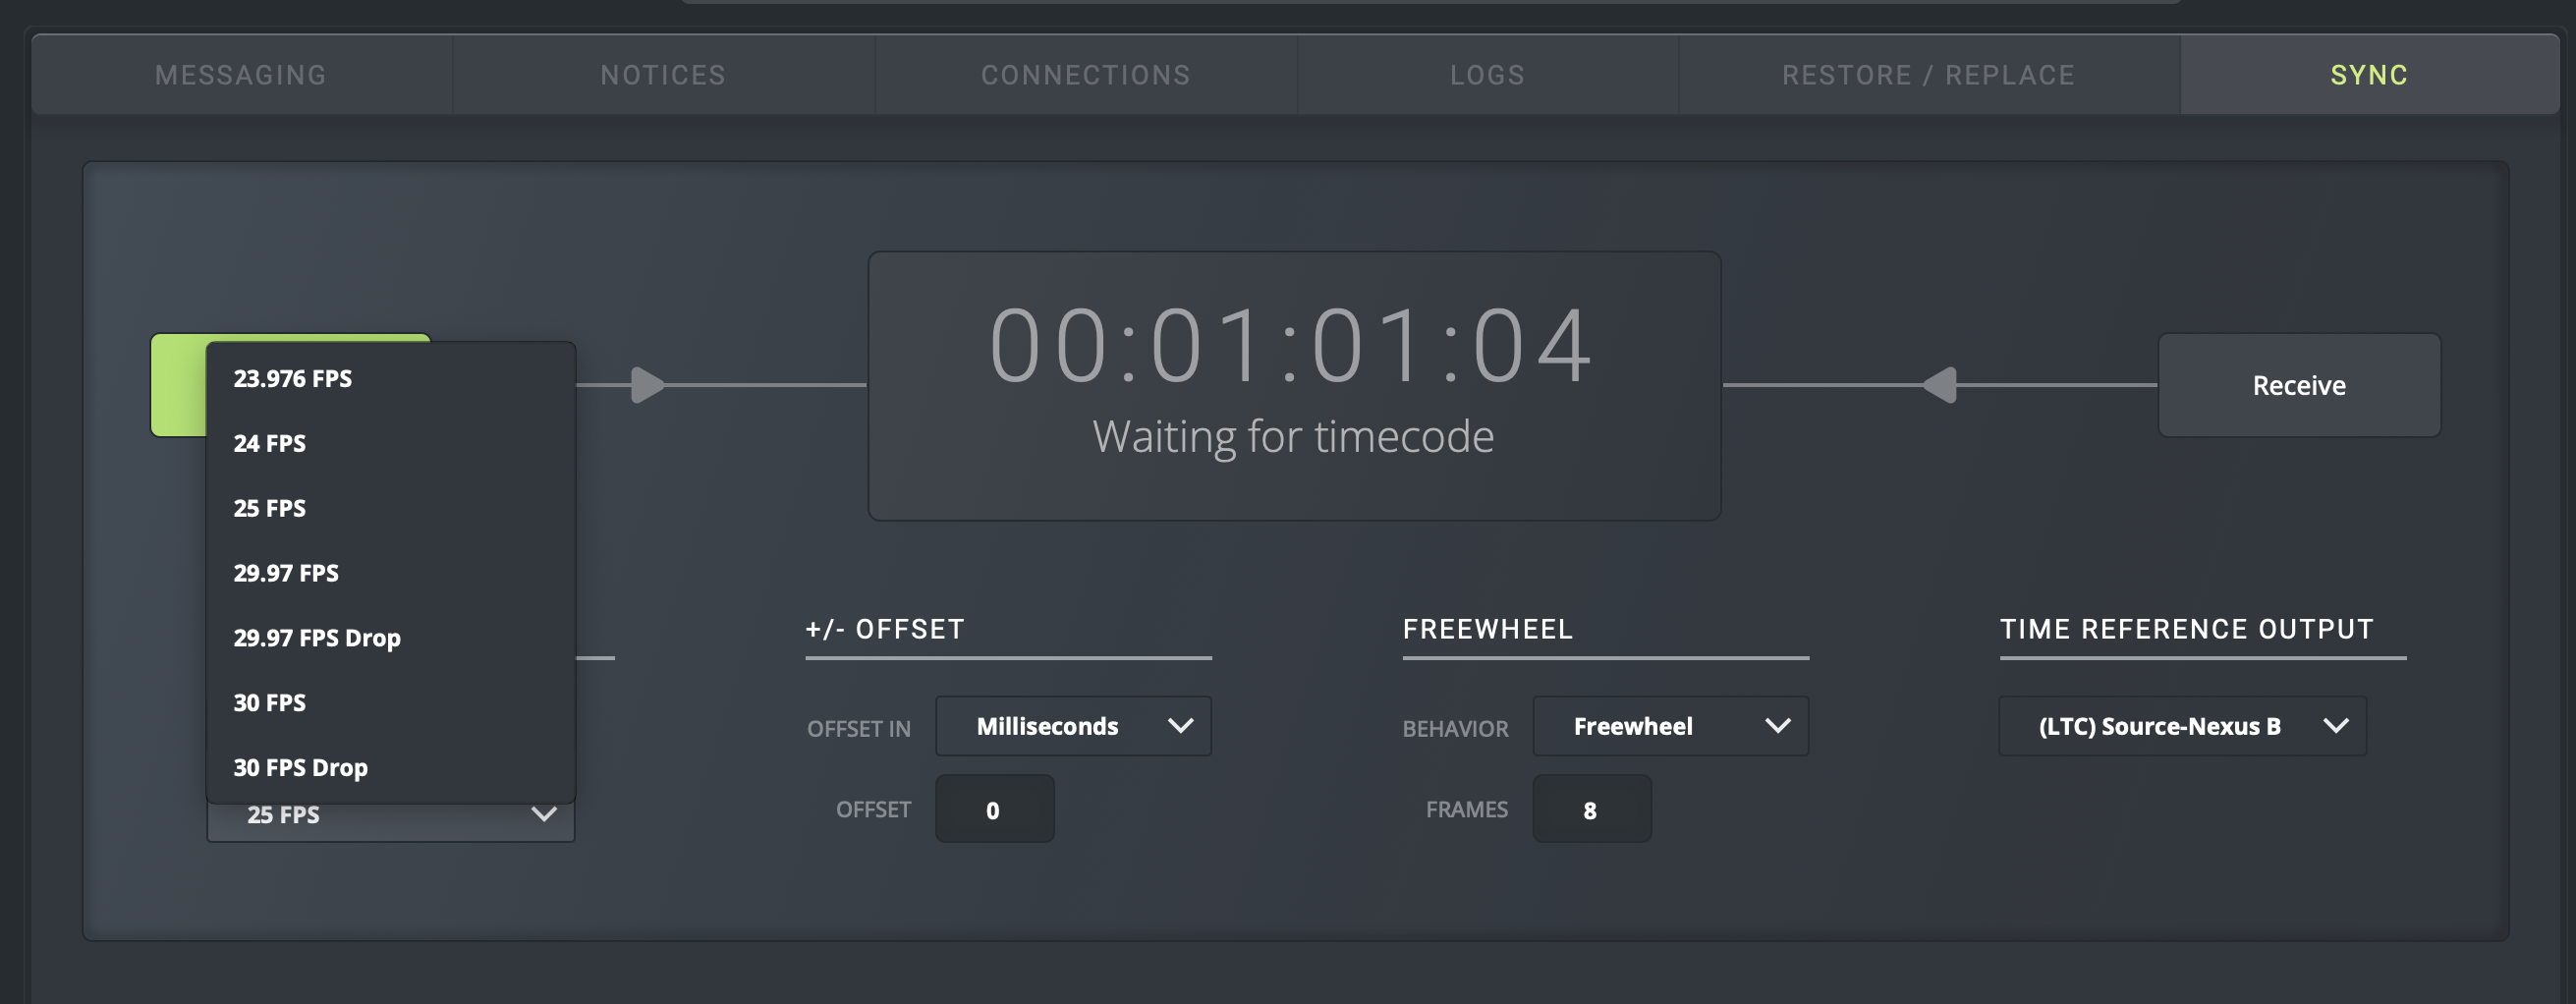Choose 23.976 FPS from the list
The image size is (2576, 1004).
click(x=293, y=378)
